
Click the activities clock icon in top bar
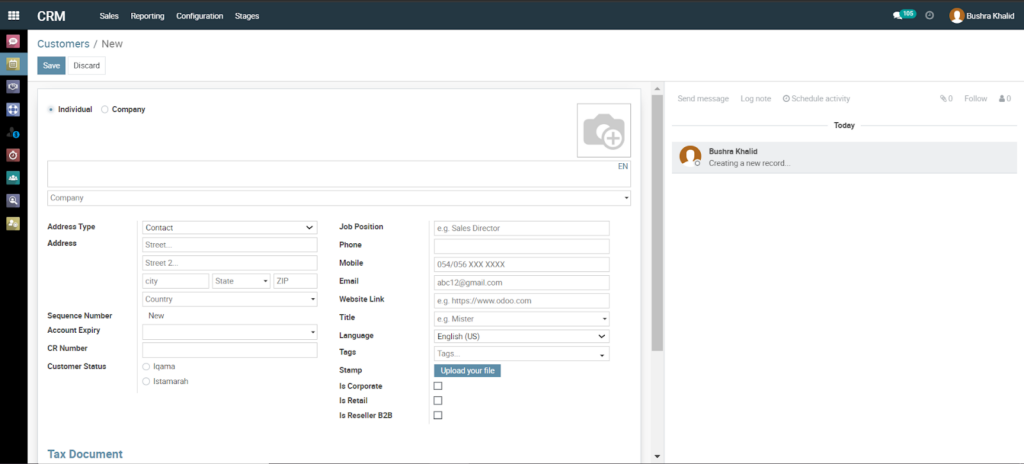coord(929,16)
